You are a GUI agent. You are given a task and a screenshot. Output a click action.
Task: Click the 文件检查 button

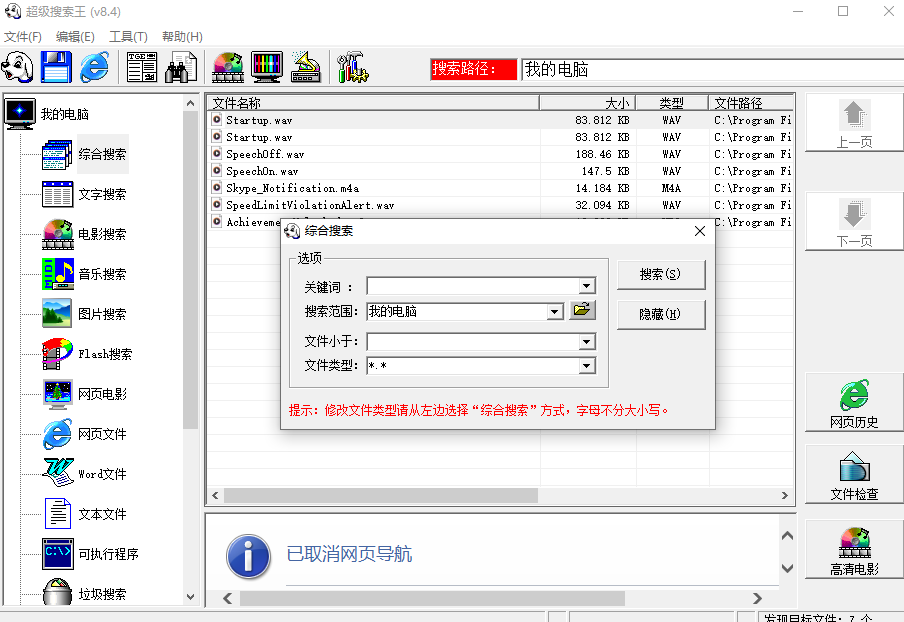point(854,474)
